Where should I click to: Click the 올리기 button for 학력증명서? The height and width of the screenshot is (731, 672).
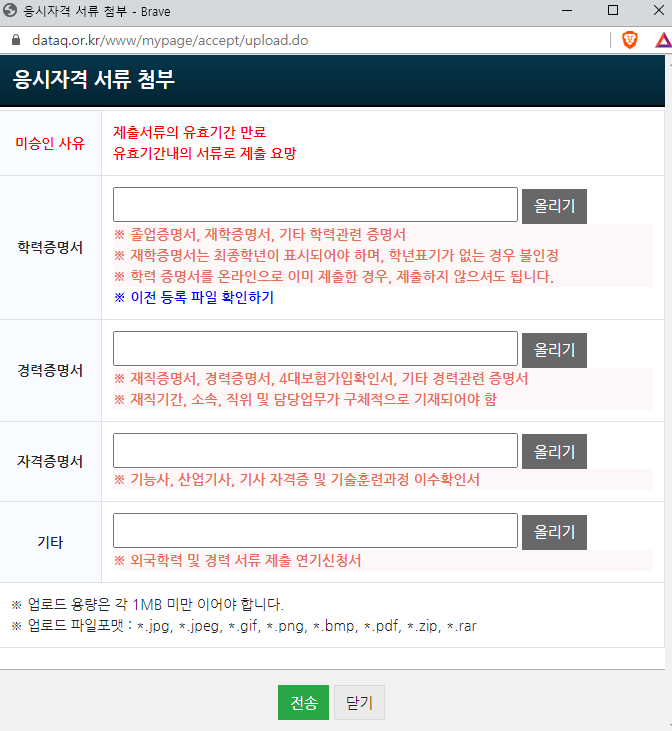[x=554, y=206]
